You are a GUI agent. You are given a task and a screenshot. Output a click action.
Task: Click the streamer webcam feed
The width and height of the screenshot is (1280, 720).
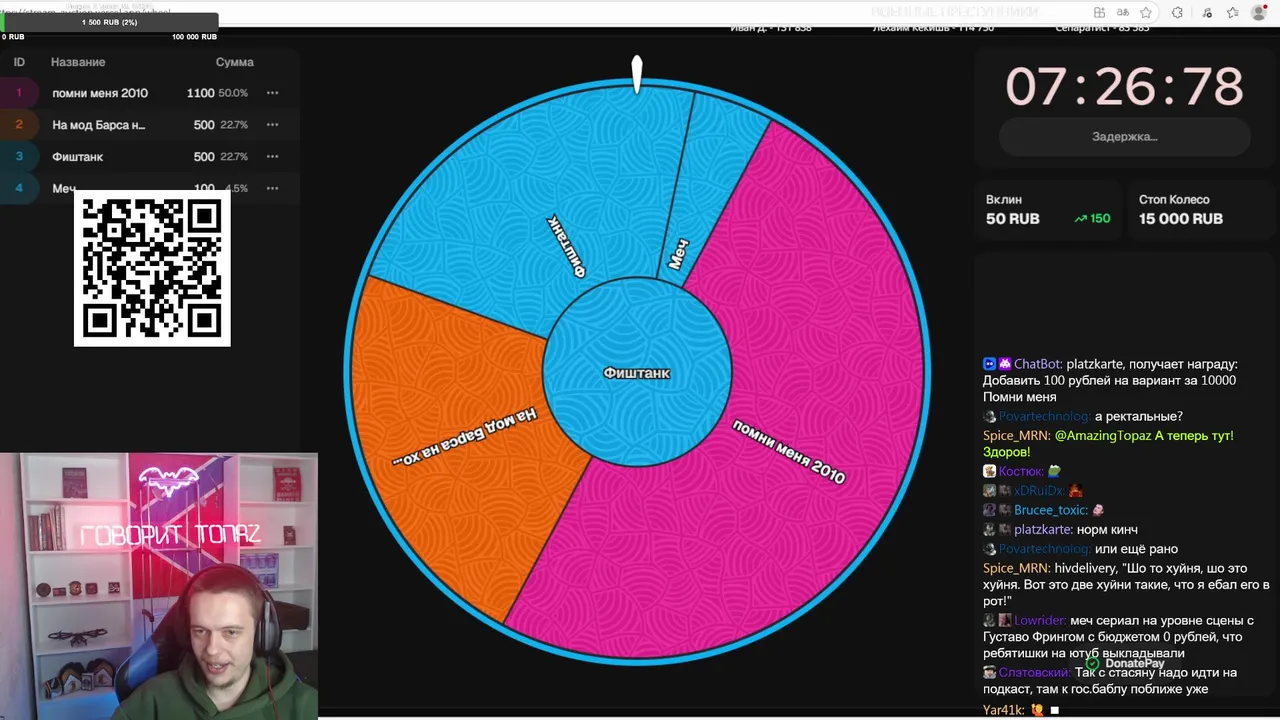158,586
